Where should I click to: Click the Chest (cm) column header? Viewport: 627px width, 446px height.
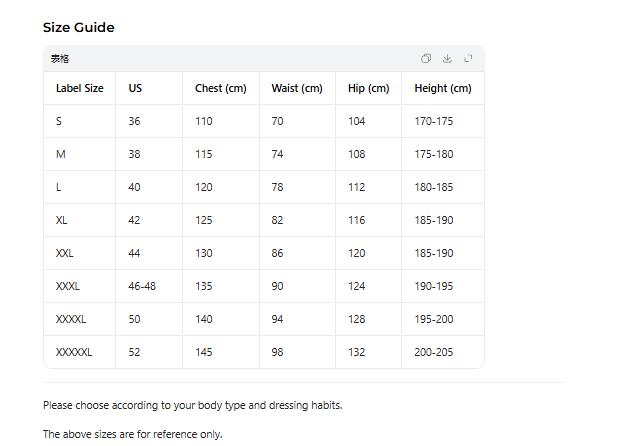click(220, 88)
